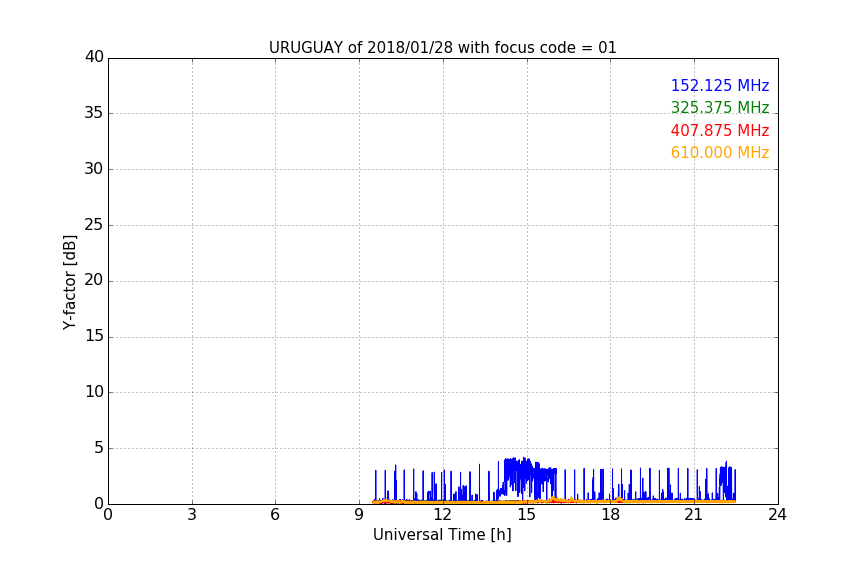This screenshot has width=864, height=576.
Task: Click the y-axis tick label '5'
Action: pyautogui.click(x=99, y=448)
